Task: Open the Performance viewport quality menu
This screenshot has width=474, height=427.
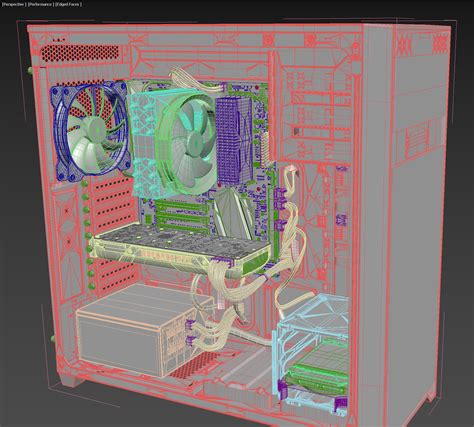Action: pos(40,4)
